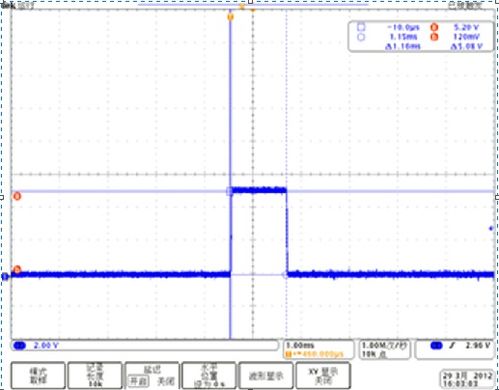Click the round cursor marker at pulse falling edge

coord(285,275)
